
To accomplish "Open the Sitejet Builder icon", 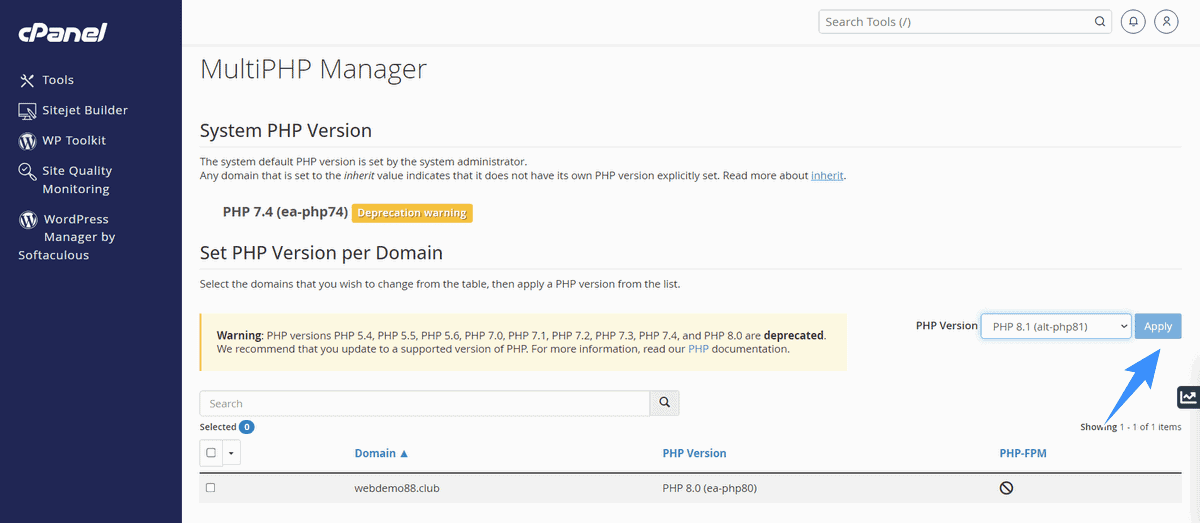I will tap(27, 110).
